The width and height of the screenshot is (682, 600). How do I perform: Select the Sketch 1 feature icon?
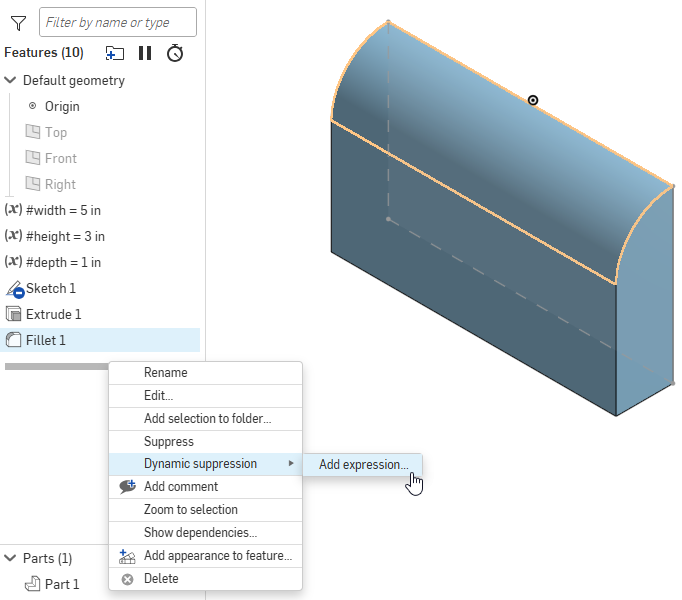(14, 288)
